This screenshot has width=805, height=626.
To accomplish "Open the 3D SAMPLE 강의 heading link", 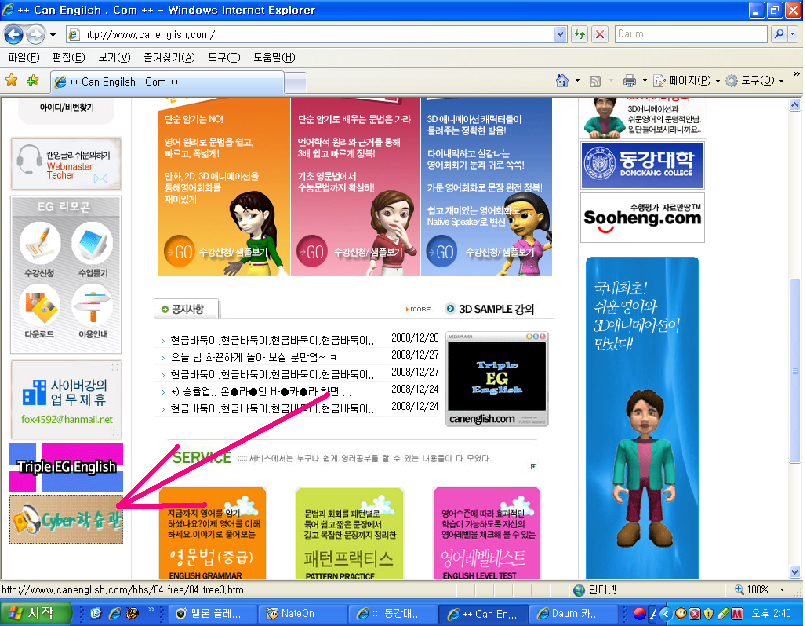I will (490, 309).
